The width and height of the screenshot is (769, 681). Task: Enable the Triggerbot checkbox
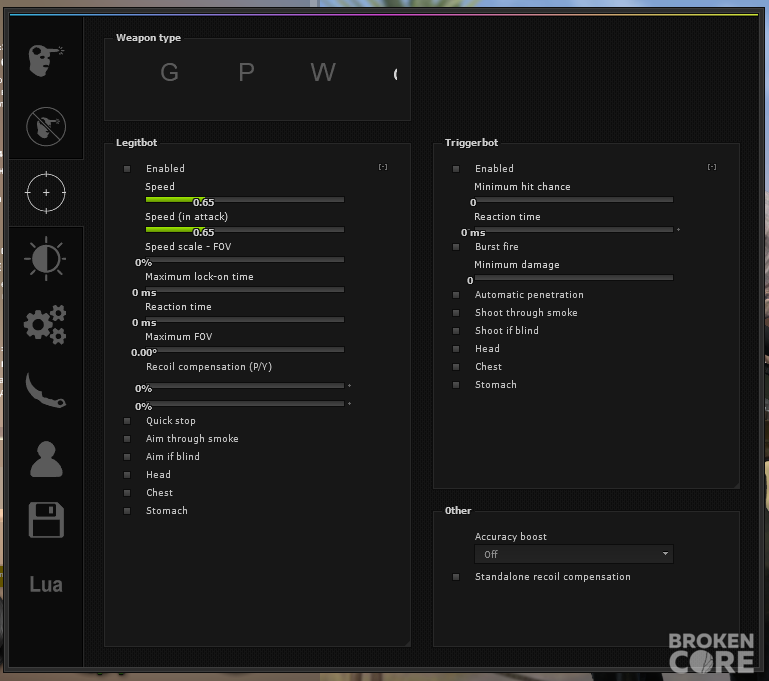456,169
